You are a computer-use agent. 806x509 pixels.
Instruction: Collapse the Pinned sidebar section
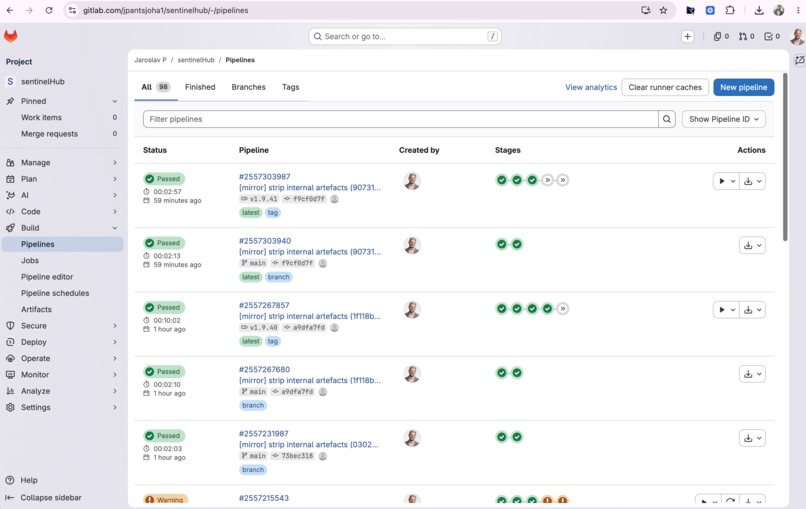point(62,101)
